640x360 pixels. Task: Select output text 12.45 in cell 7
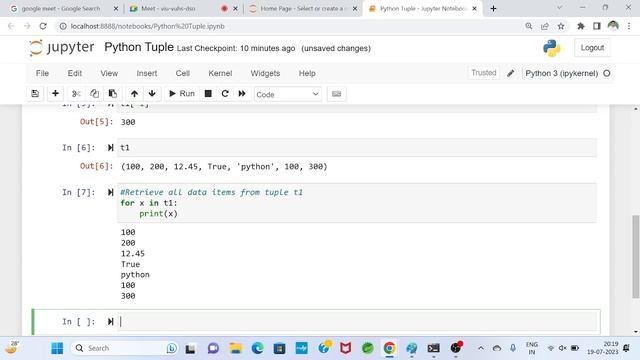click(x=133, y=253)
